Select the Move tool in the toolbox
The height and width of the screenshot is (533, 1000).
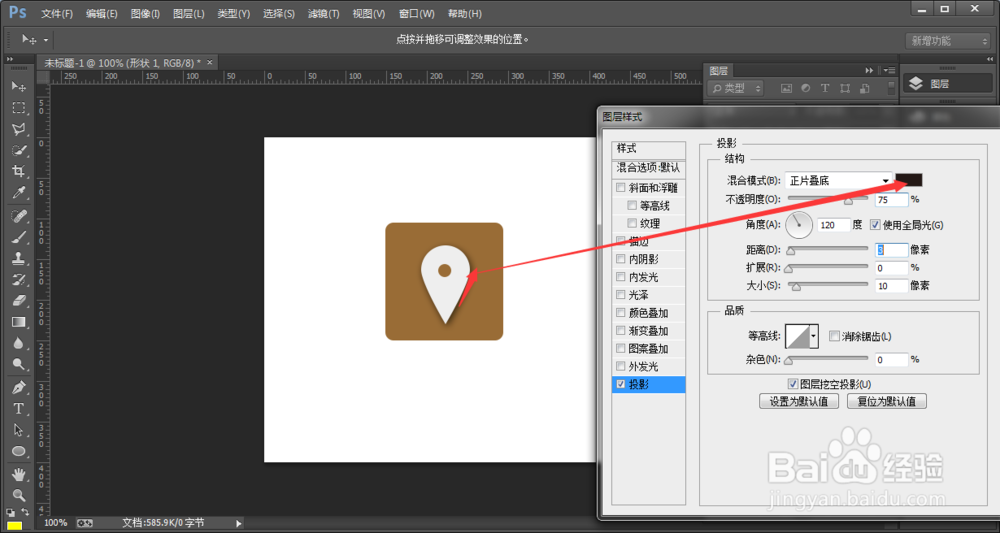[18, 86]
